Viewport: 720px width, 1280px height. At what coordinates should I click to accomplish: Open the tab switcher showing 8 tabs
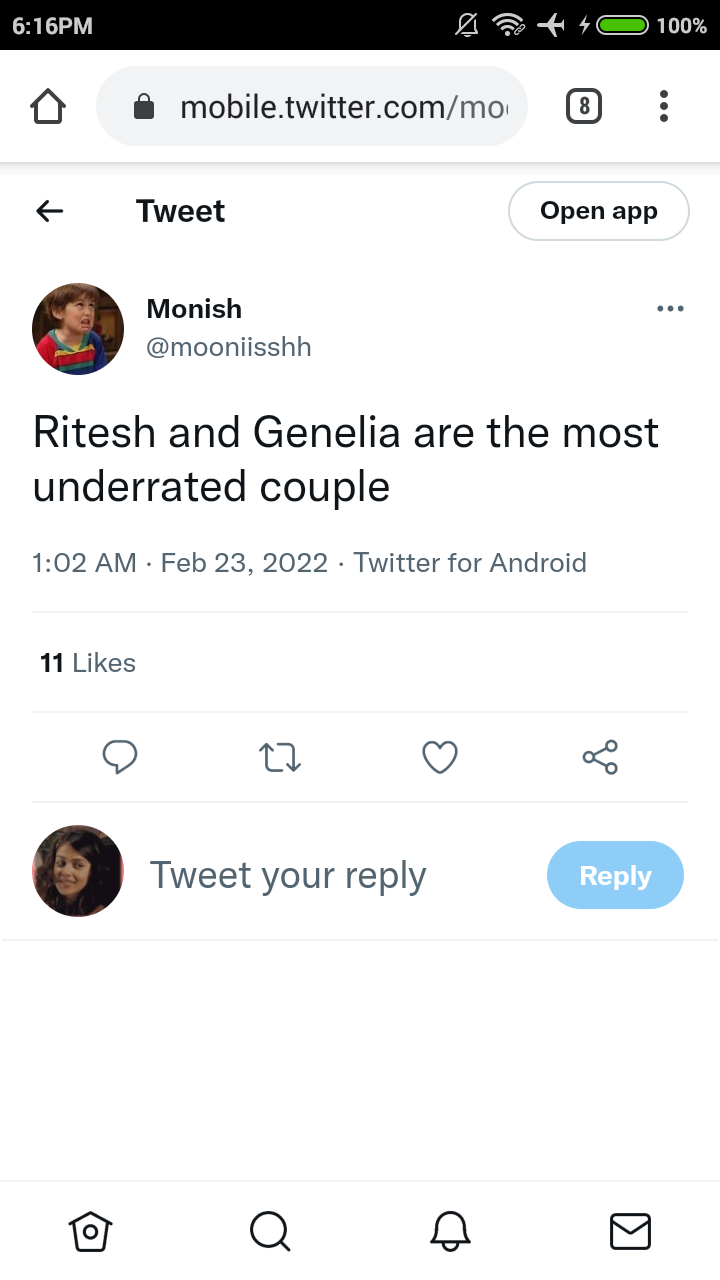pos(584,106)
